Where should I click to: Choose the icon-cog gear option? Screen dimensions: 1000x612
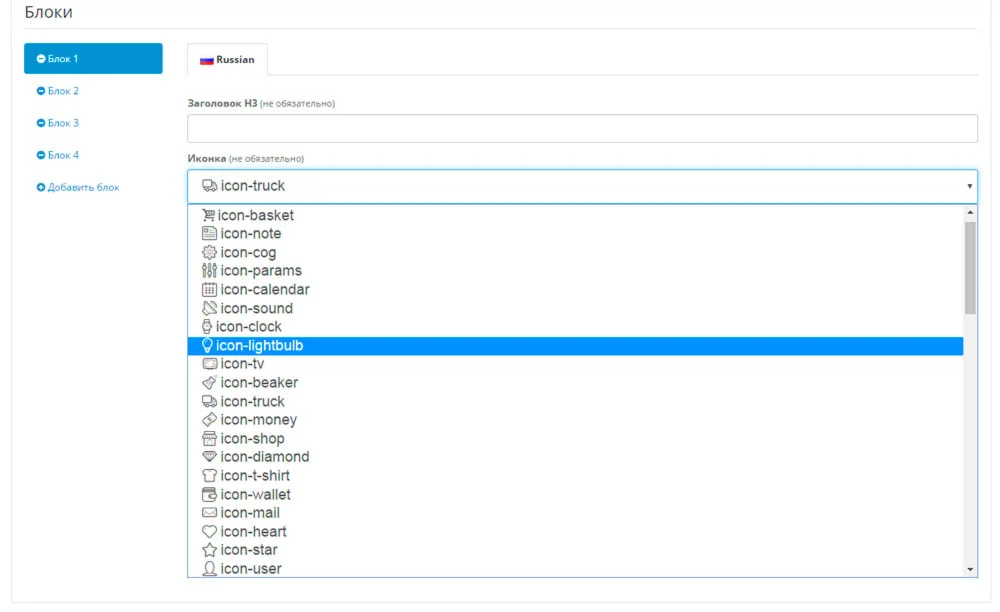pyautogui.click(x=240, y=253)
